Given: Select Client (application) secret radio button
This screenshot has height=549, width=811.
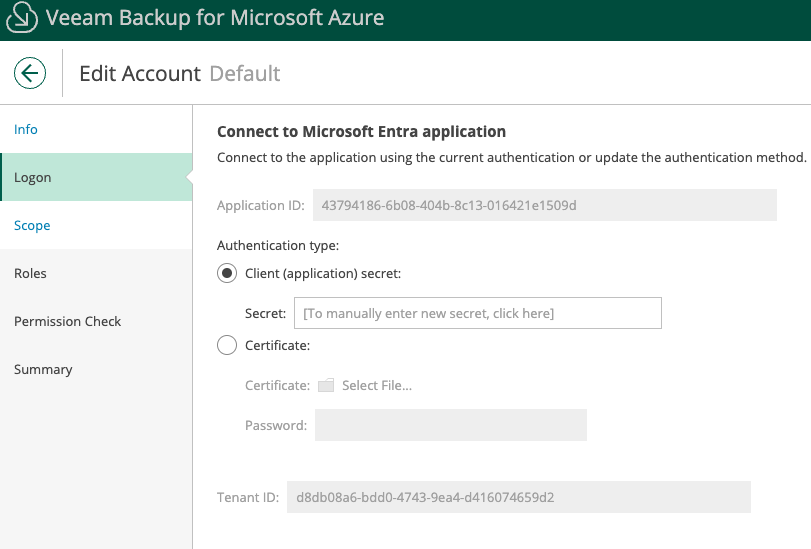Looking at the screenshot, I should point(228,273).
